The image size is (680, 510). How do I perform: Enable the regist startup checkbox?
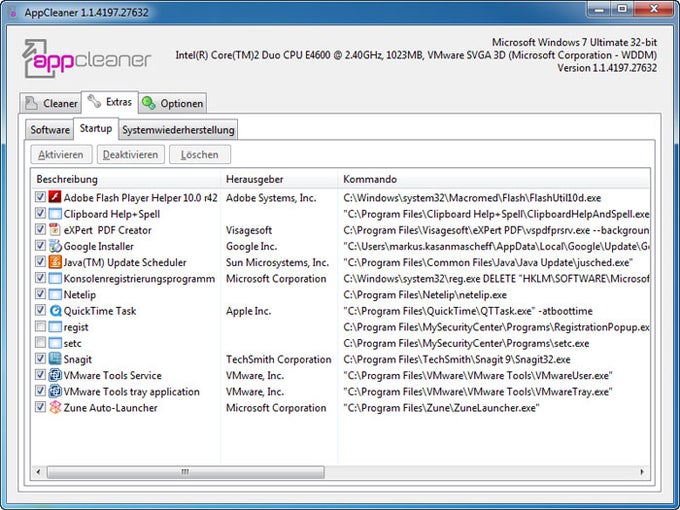(40, 326)
